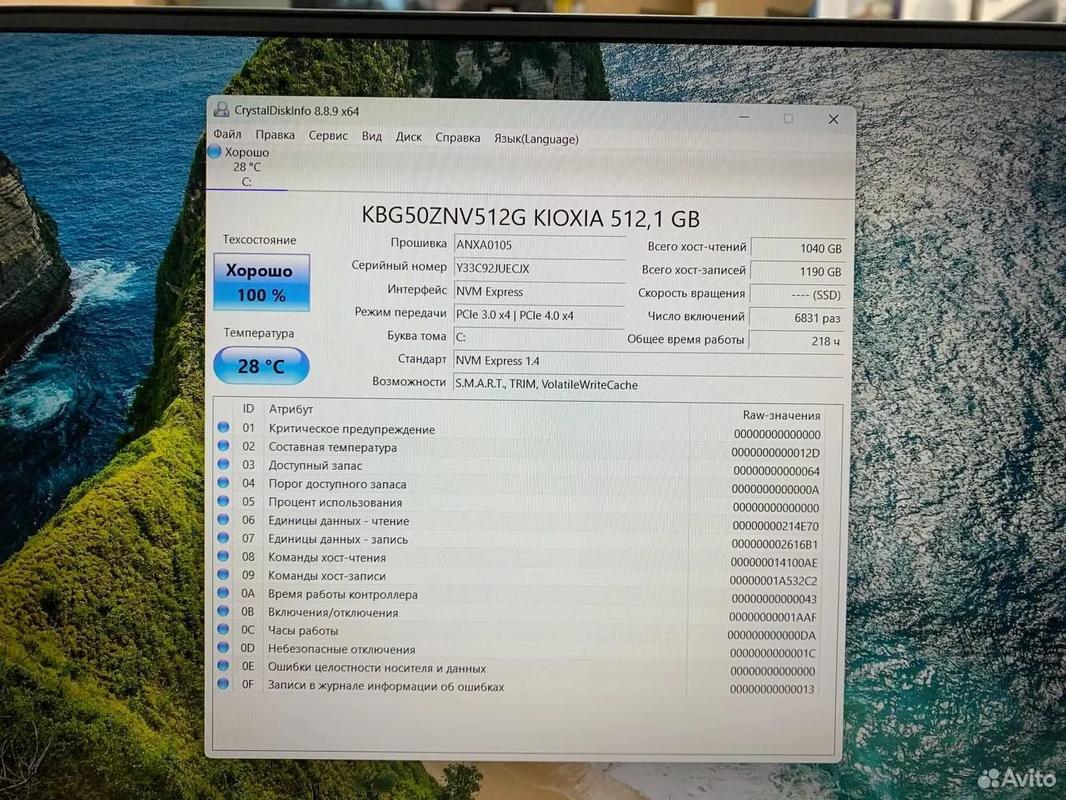
Task: Select the Процент использования attribute text
Action: [x=335, y=502]
